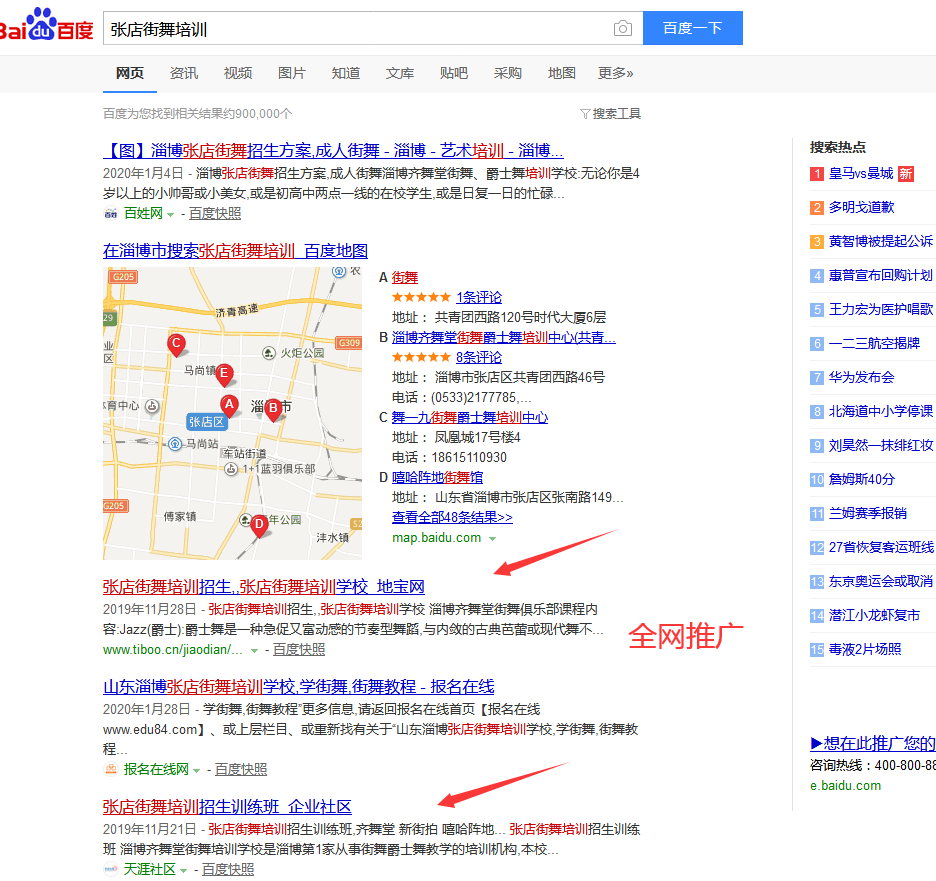Open hot search 华为发布会
Image resolution: width=936 pixels, height=881 pixels.
861,377
